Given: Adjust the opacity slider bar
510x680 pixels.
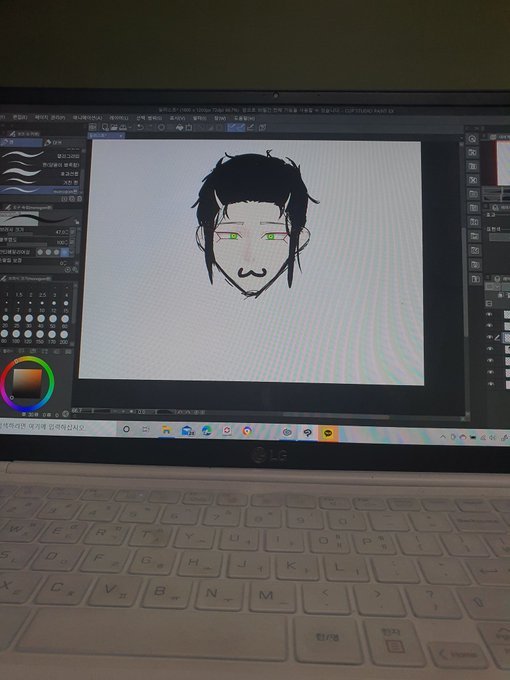Looking at the screenshot, I should click(x=28, y=245).
